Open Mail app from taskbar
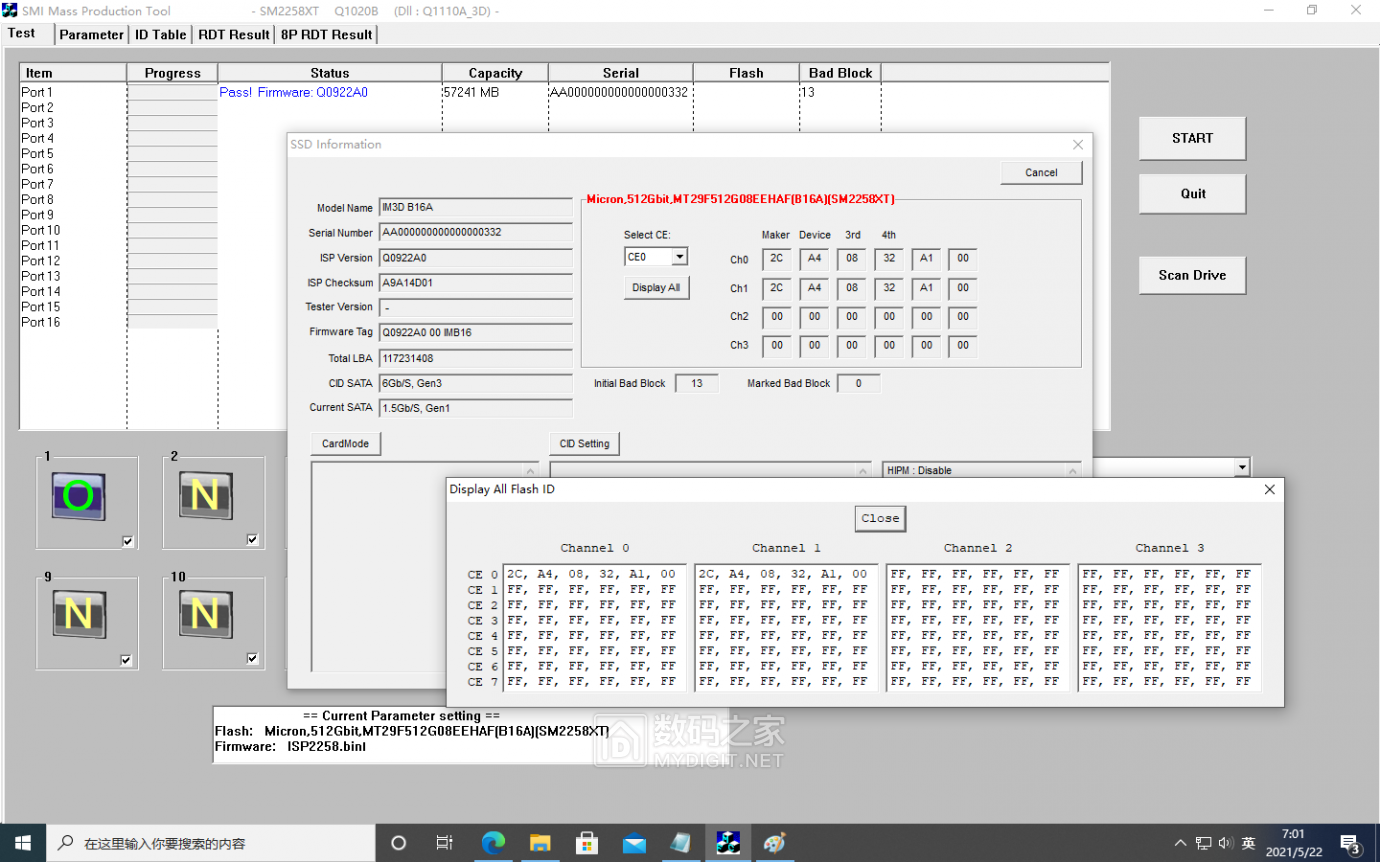 pos(634,843)
